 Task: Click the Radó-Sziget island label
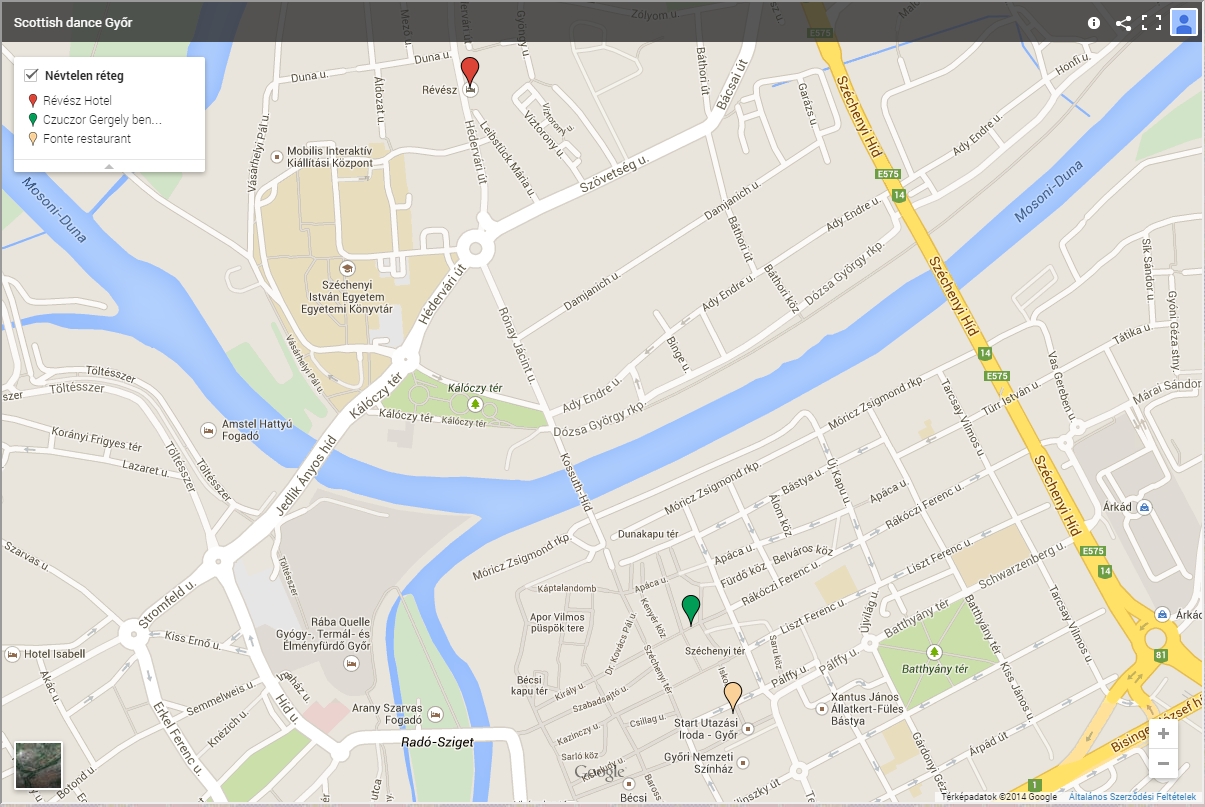pos(437,742)
